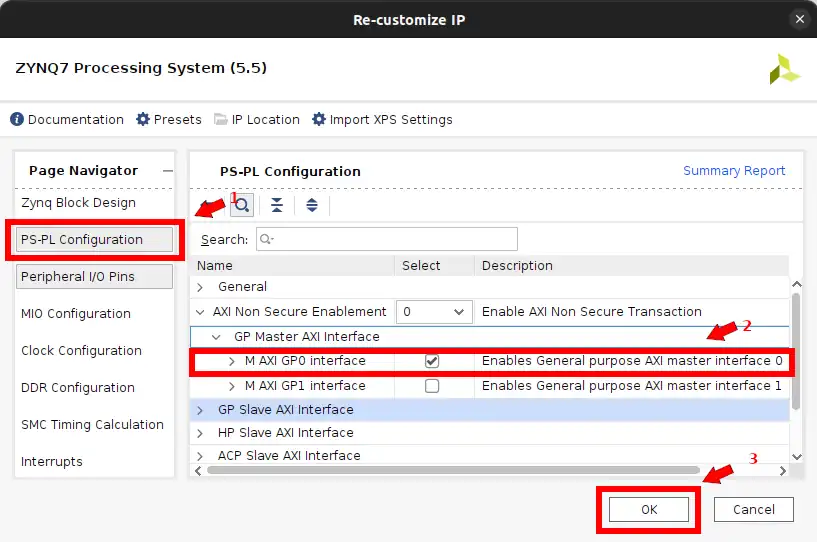The width and height of the screenshot is (817, 542).
Task: Collapse GP Master AXI Interface group
Action: (216, 337)
